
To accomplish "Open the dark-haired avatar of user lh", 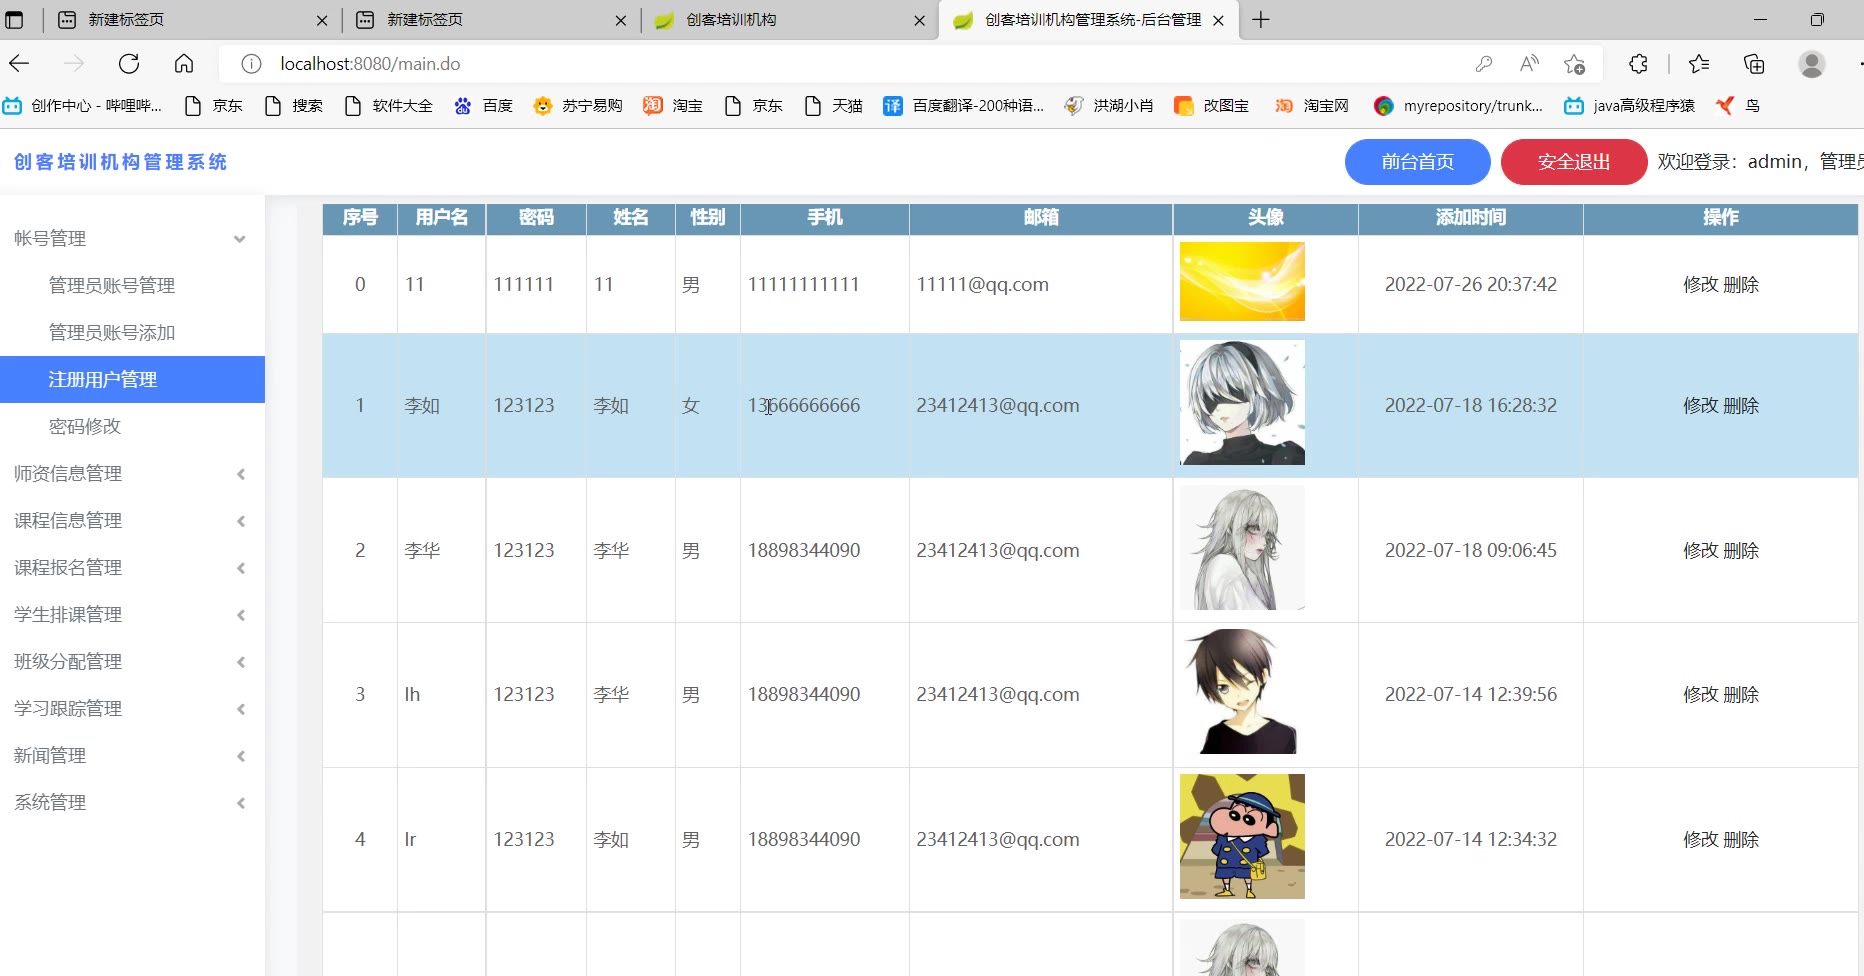I will [x=1242, y=691].
